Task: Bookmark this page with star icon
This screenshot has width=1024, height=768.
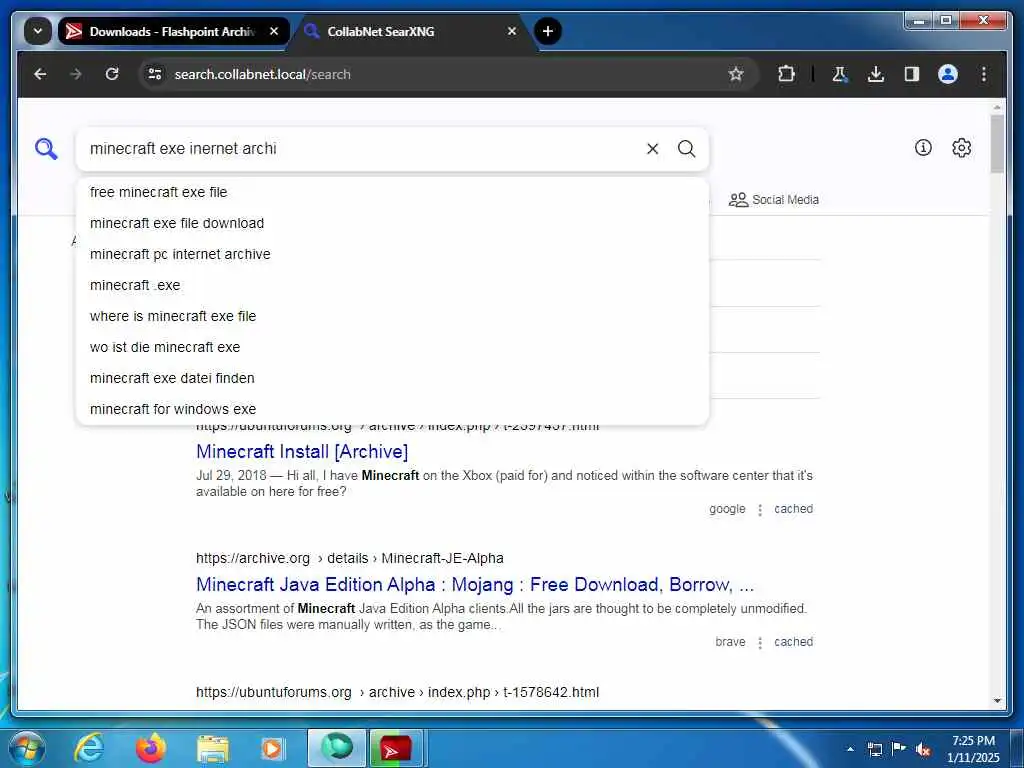Action: pyautogui.click(x=736, y=74)
